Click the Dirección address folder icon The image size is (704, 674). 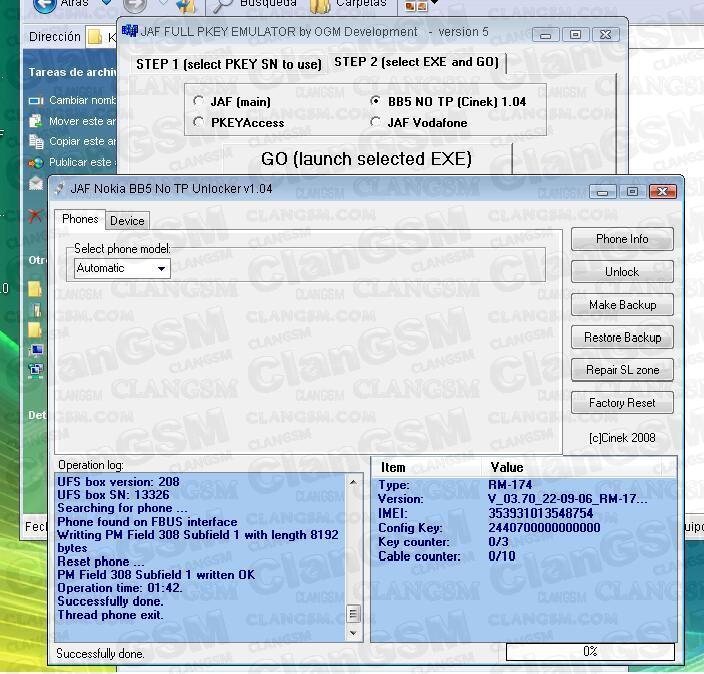coord(95,37)
